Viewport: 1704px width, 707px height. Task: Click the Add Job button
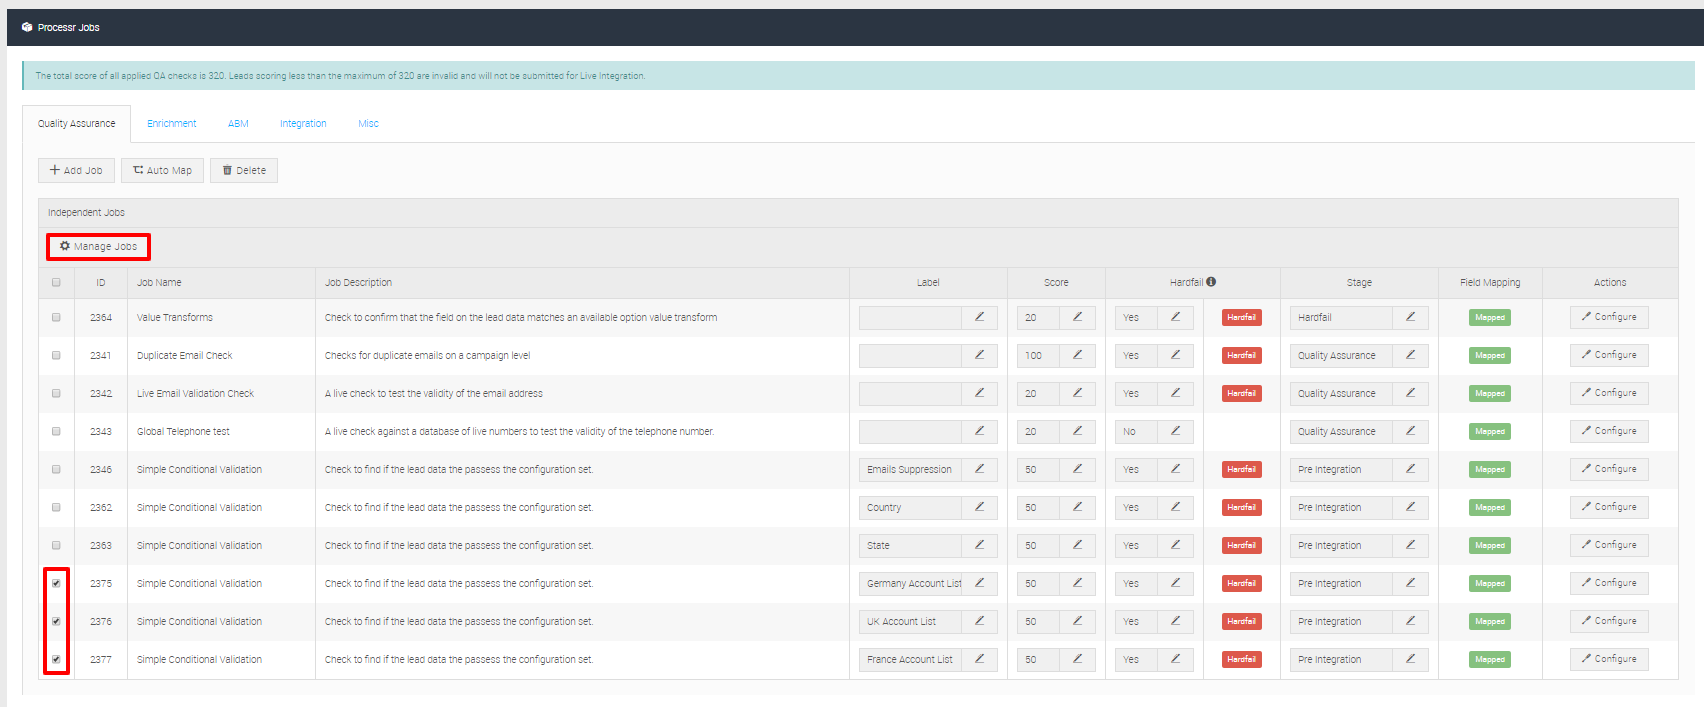click(x=76, y=170)
